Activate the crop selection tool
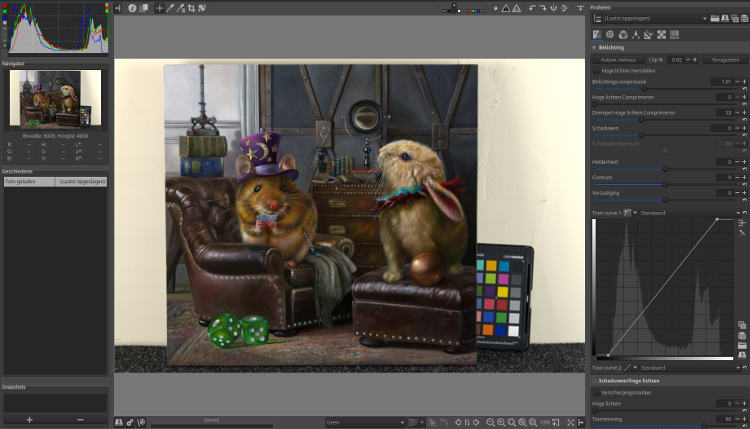 191,8
